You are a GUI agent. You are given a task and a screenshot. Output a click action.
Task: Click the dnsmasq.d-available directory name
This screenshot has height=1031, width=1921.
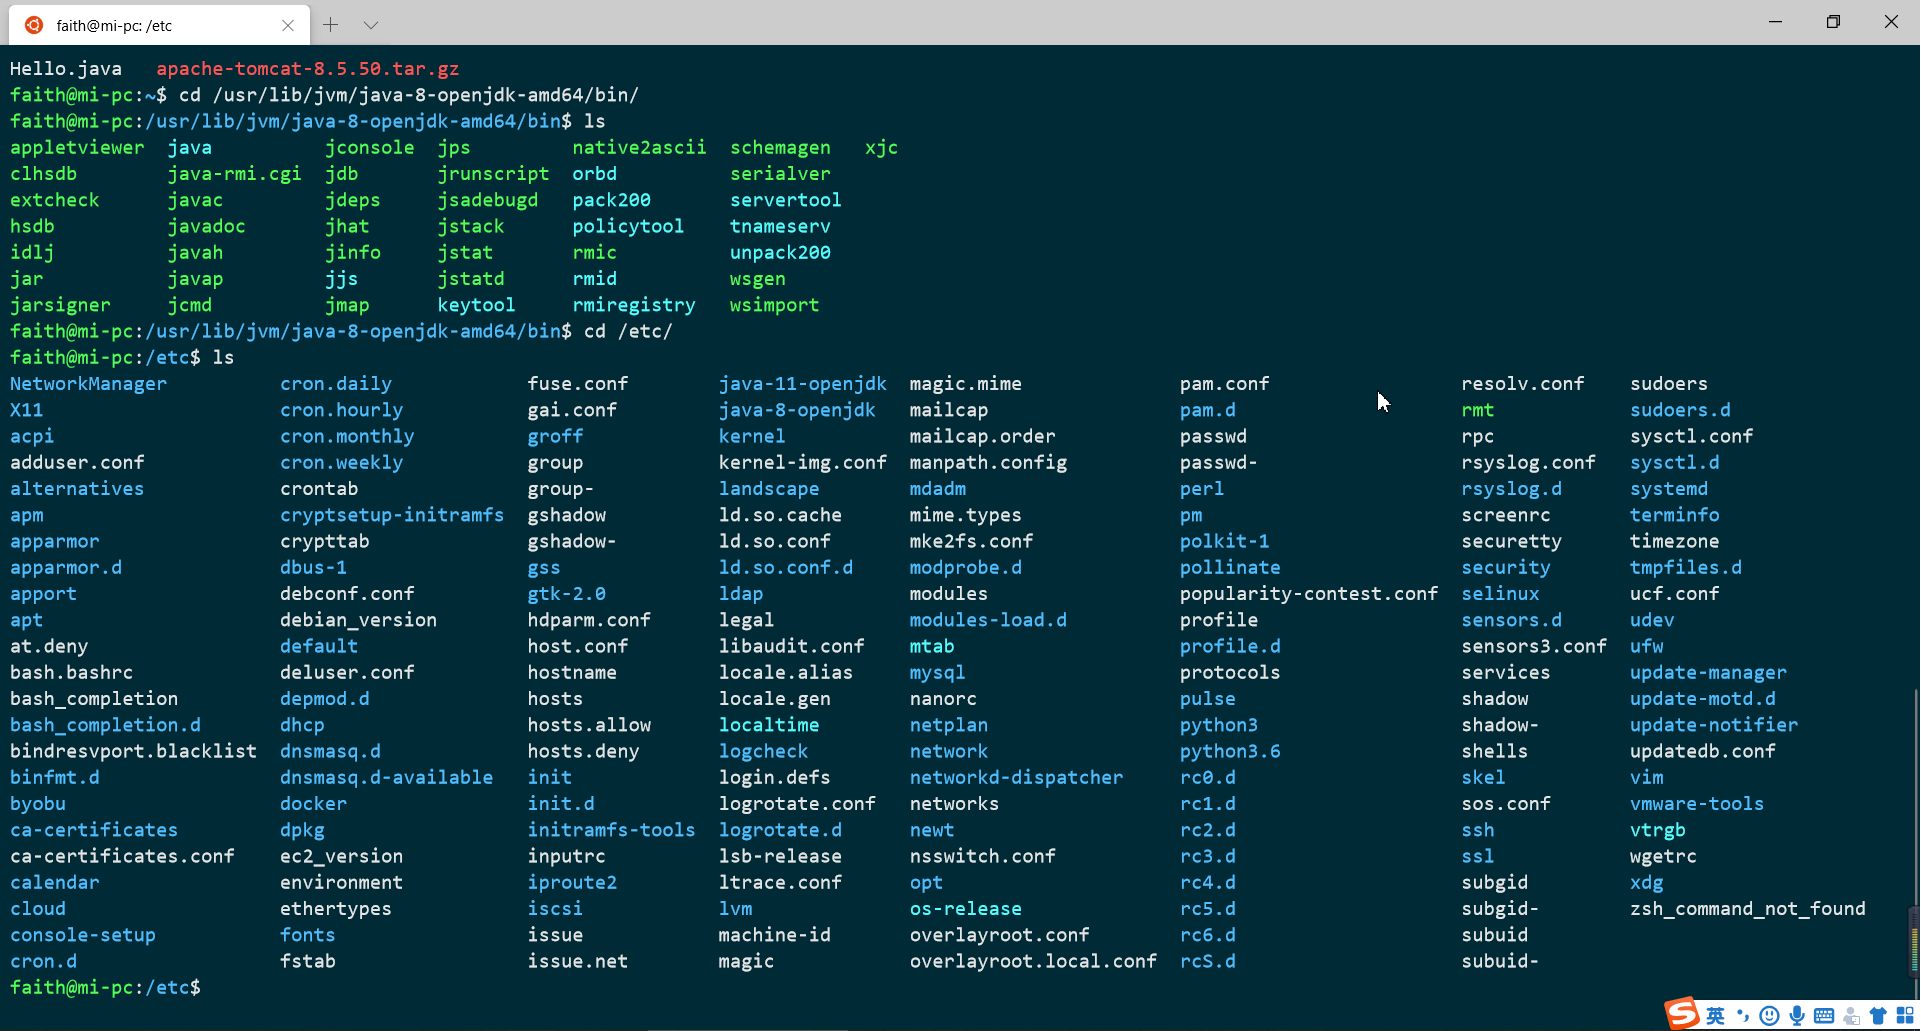click(x=386, y=778)
